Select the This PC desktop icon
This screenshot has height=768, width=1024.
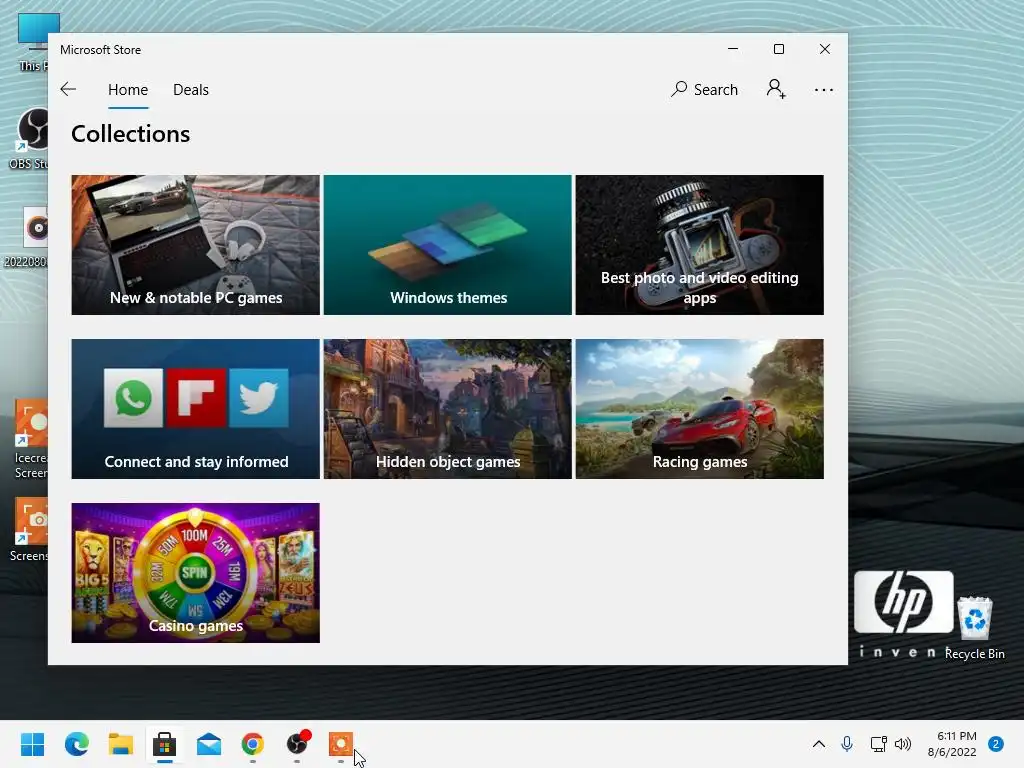[x=33, y=42]
